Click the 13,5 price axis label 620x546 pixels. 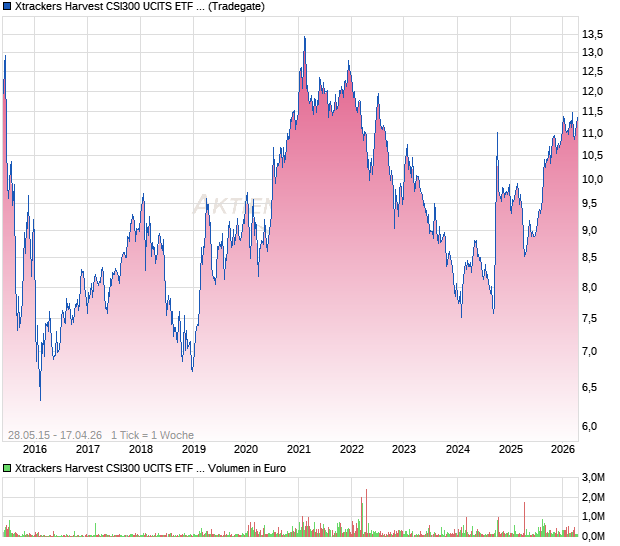592,35
